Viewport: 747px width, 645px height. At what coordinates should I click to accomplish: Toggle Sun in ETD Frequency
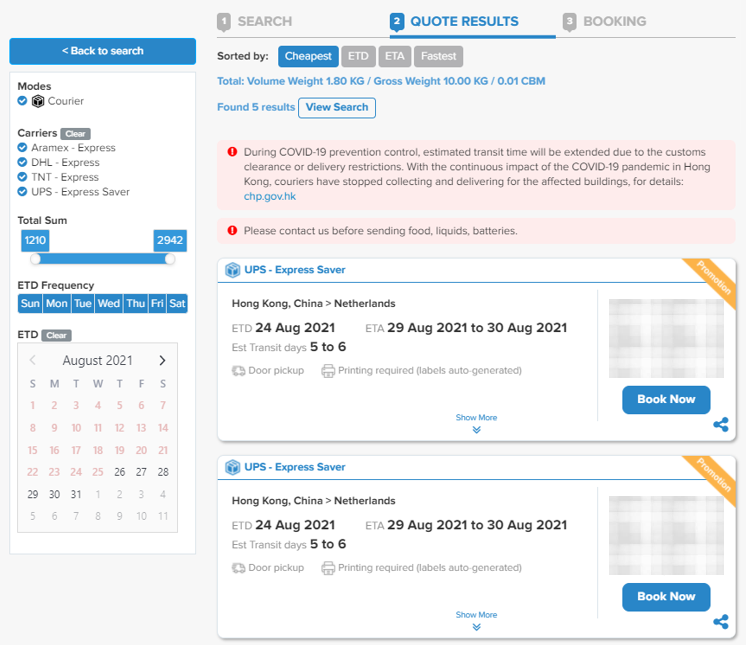pyautogui.click(x=30, y=303)
